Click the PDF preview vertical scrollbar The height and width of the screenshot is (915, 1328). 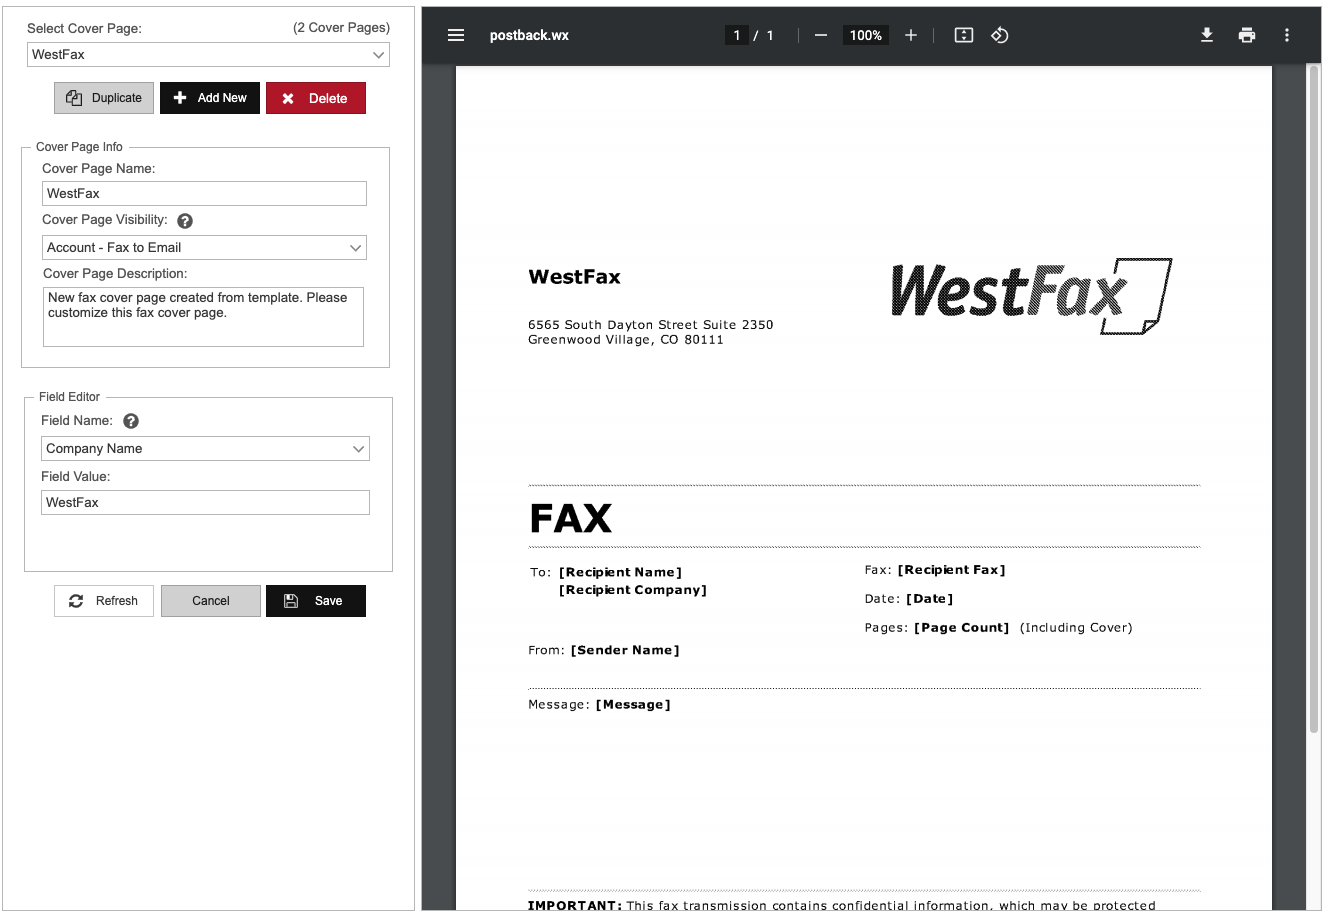pos(1314,400)
